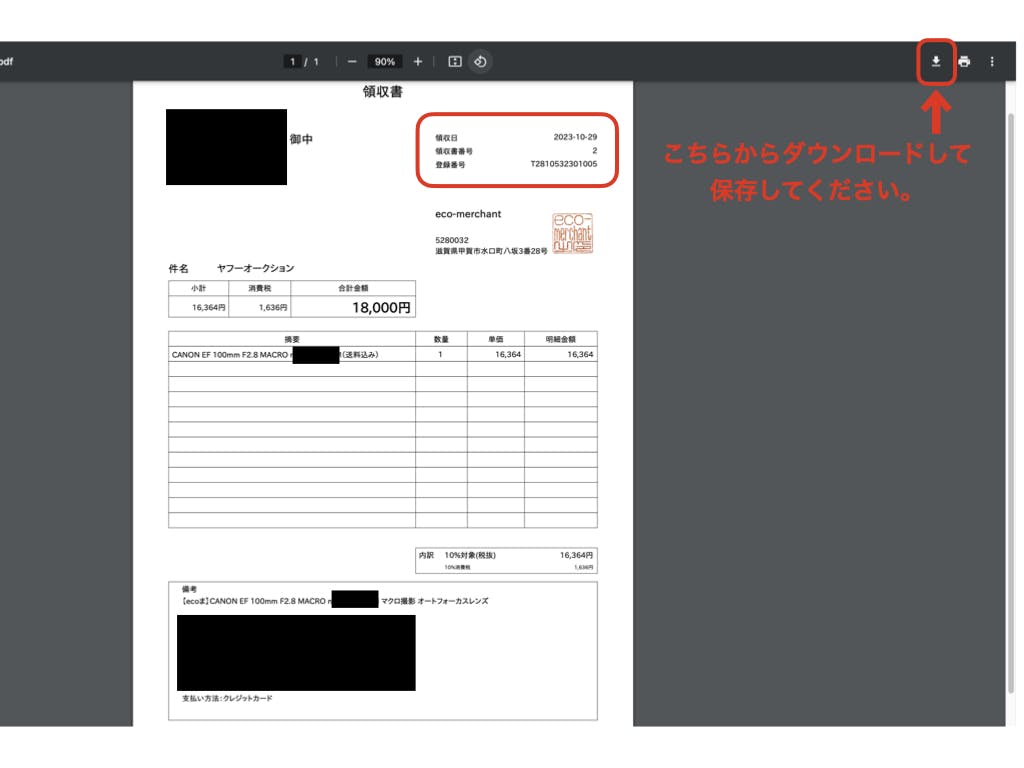Select the postal code 5280032
The height and width of the screenshot is (768, 1024).
(x=452, y=240)
